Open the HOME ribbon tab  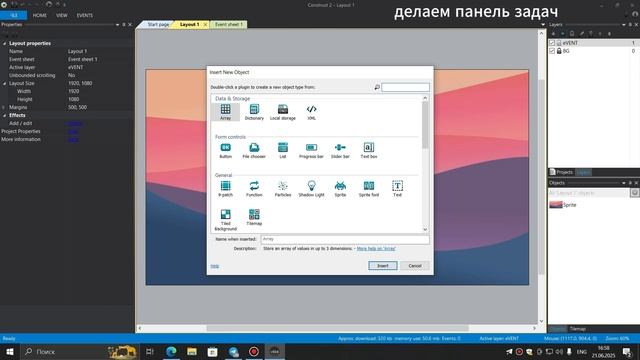[x=40, y=16]
